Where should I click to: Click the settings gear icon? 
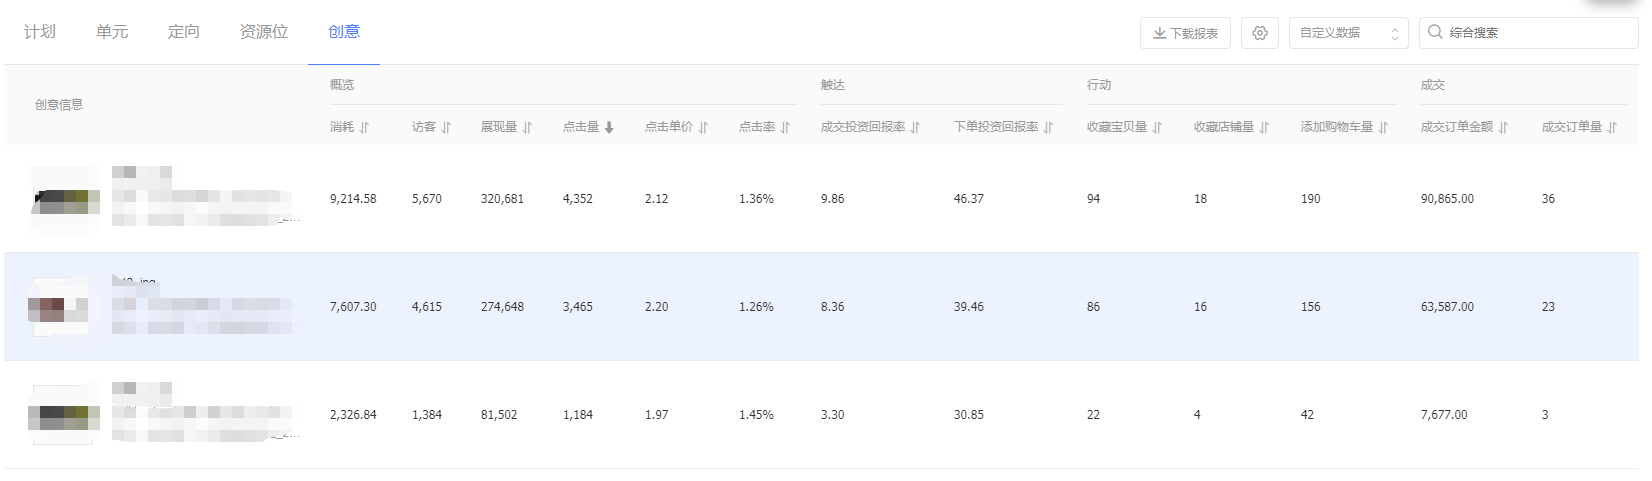pyautogui.click(x=1259, y=33)
